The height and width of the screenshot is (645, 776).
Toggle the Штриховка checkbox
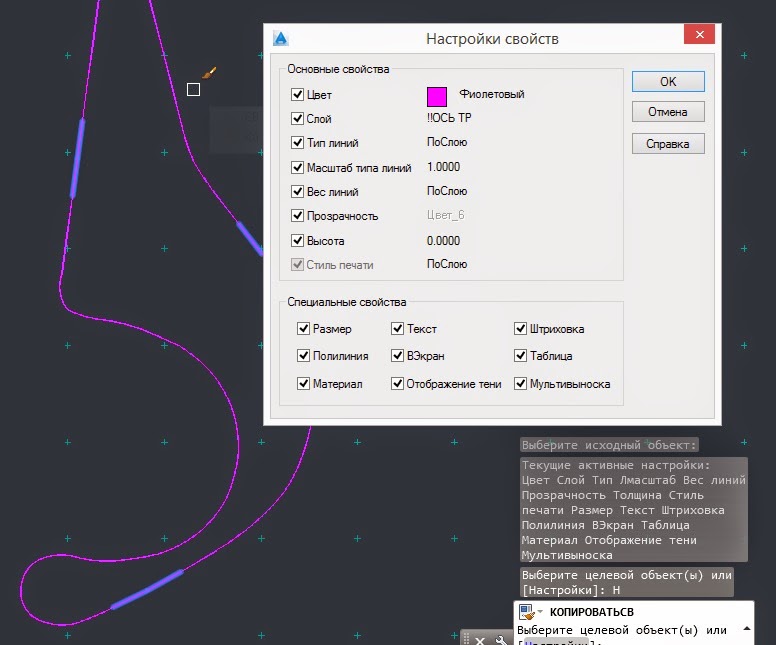(520, 328)
